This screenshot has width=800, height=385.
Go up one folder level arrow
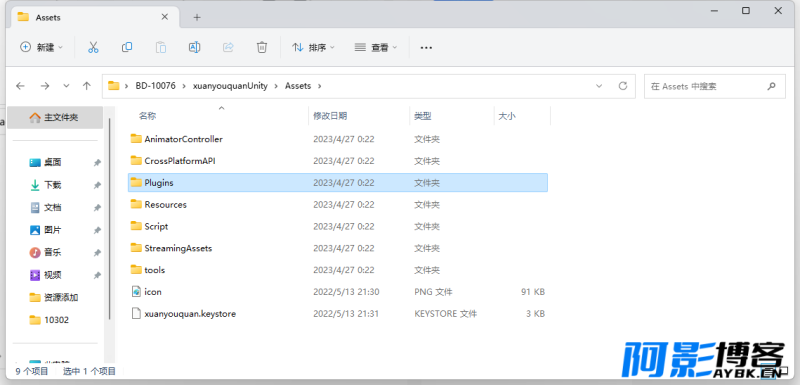click(x=87, y=86)
